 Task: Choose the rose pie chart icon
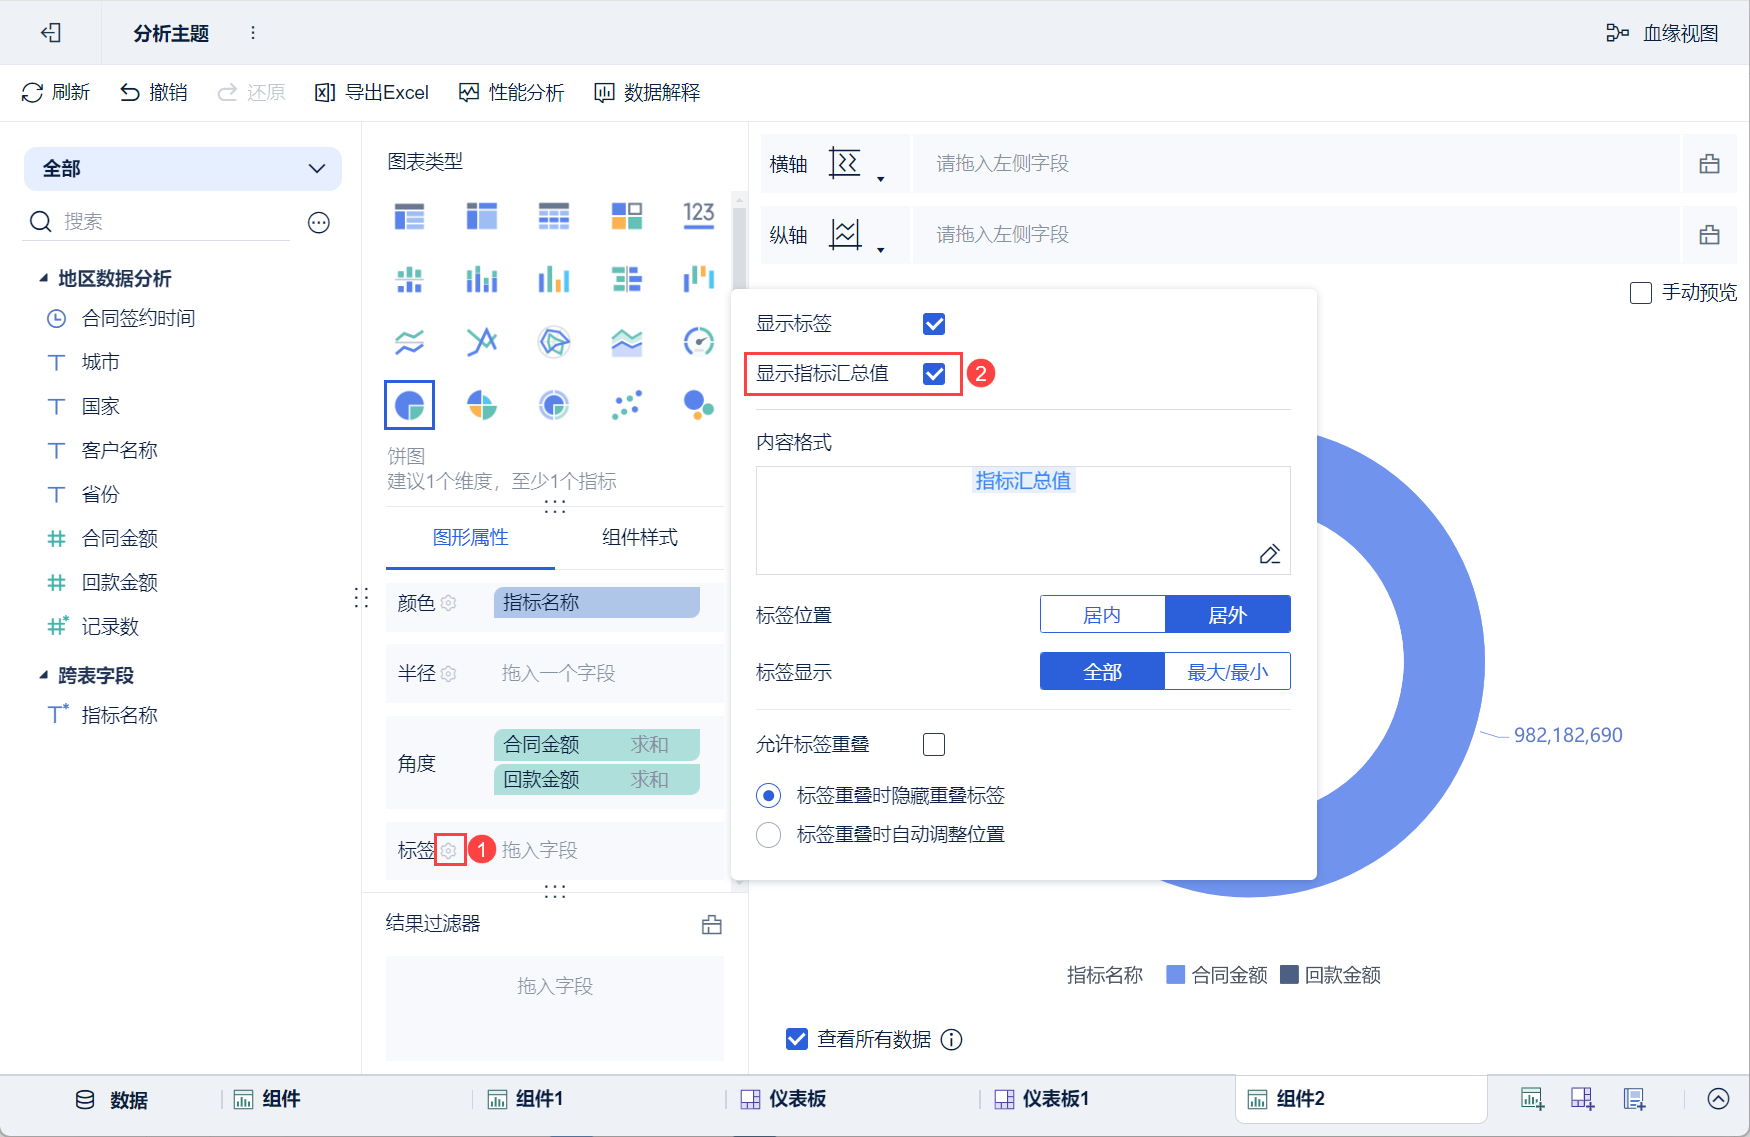click(482, 405)
